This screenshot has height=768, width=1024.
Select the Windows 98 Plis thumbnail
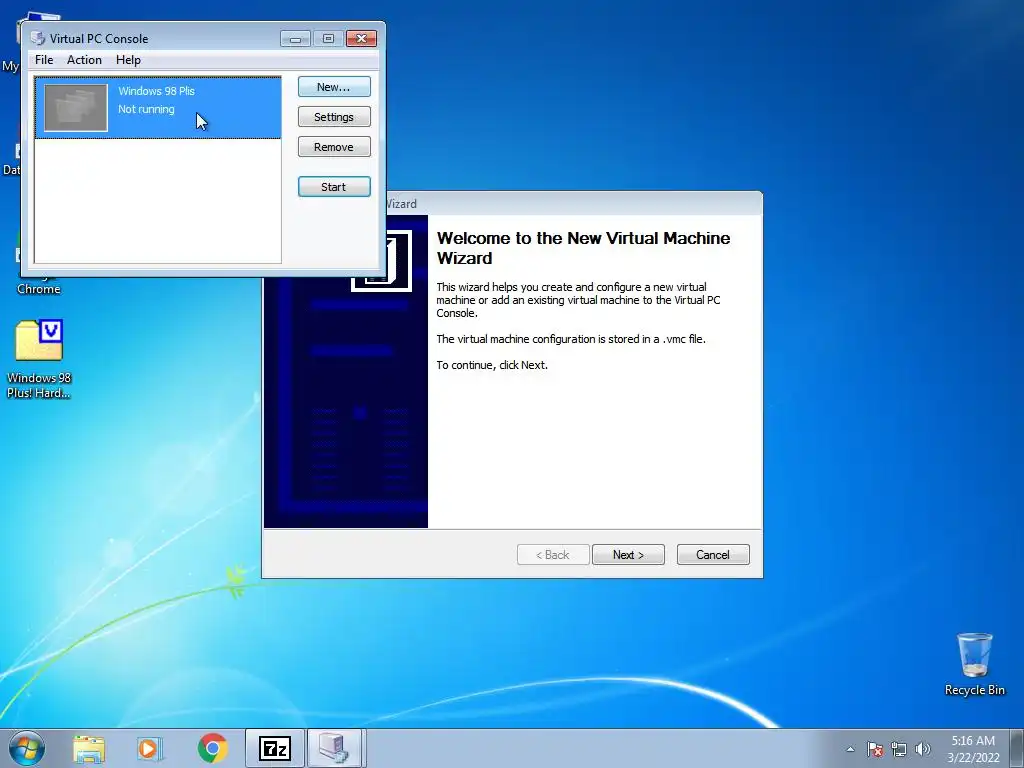(x=76, y=108)
